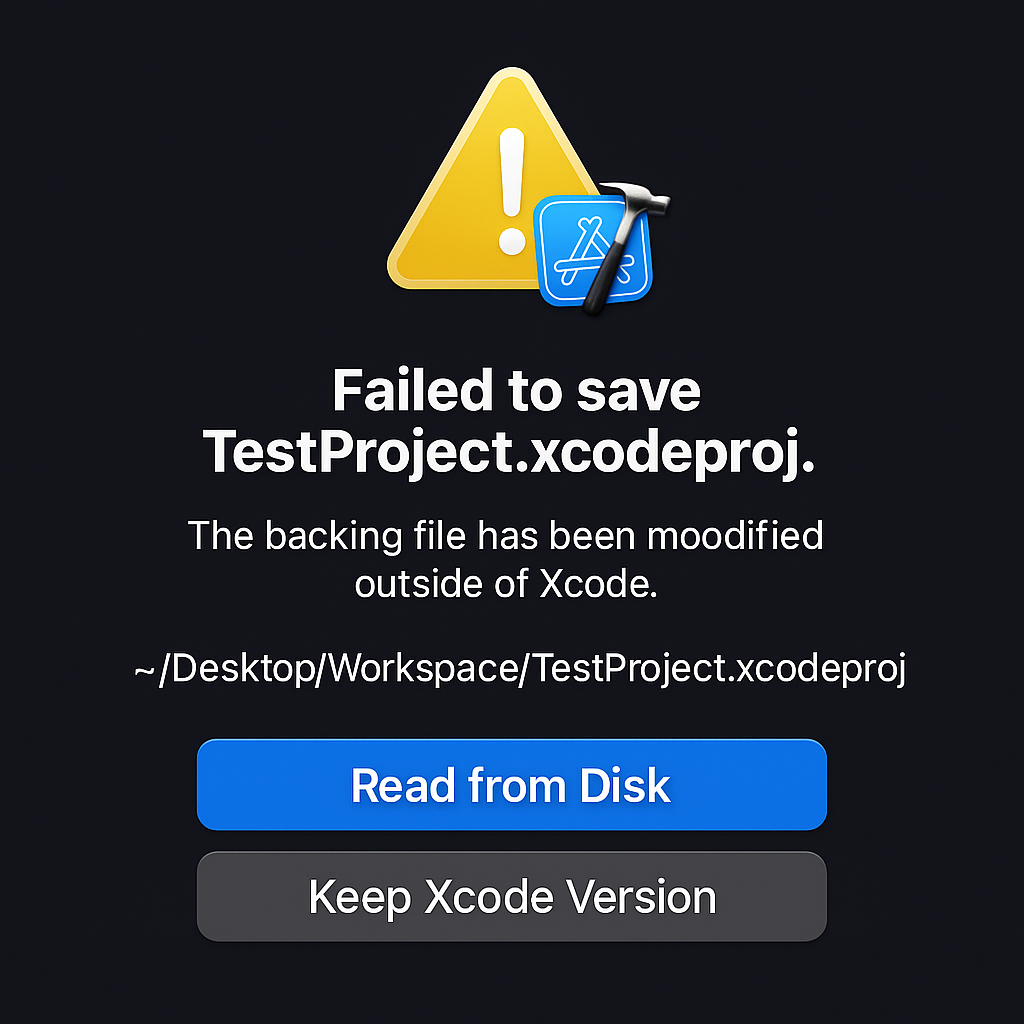The width and height of the screenshot is (1024, 1024).
Task: Choose Read from Disk
Action: tap(511, 785)
